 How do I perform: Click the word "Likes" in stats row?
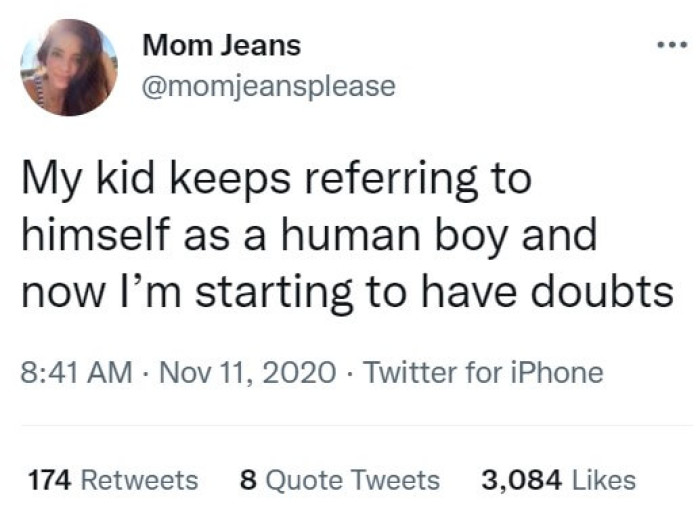tap(605, 480)
